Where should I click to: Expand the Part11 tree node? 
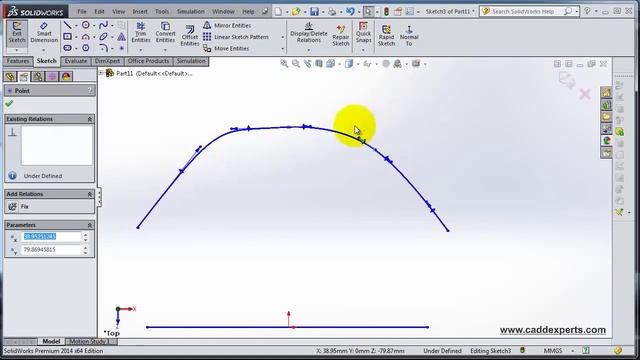[101, 73]
